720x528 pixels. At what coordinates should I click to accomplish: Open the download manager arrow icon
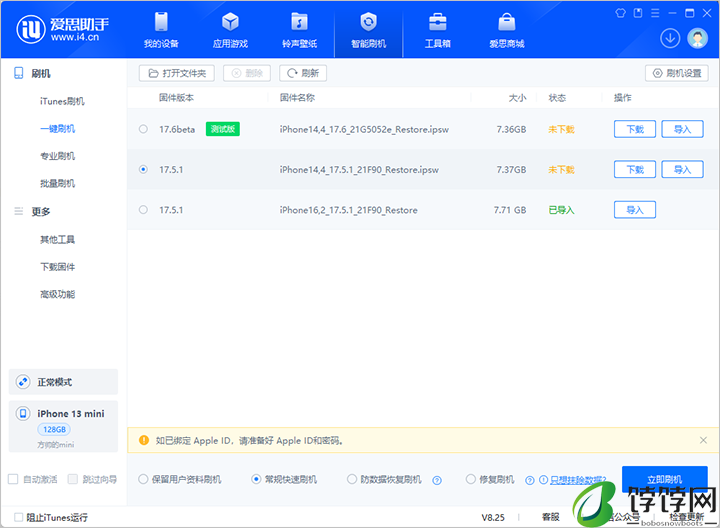(670, 38)
